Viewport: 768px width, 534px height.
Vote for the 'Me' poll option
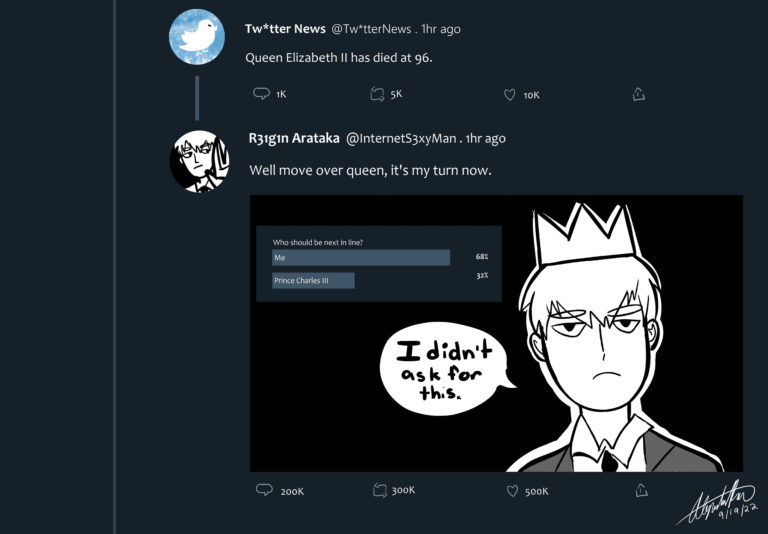[361, 258]
